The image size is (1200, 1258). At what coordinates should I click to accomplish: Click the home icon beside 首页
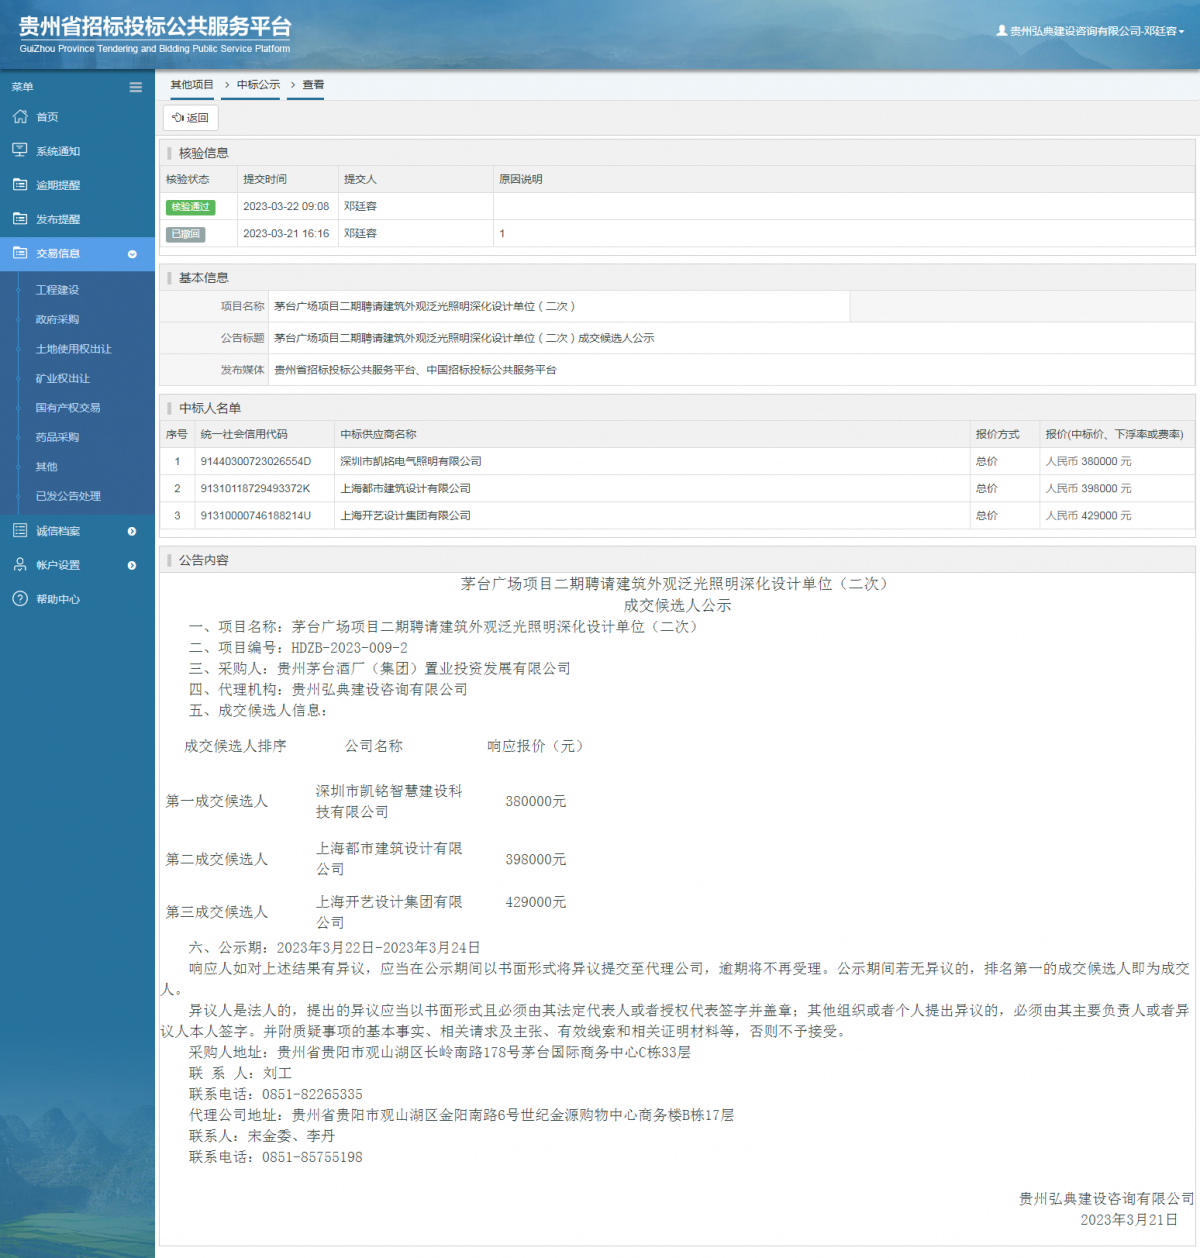click(x=20, y=116)
